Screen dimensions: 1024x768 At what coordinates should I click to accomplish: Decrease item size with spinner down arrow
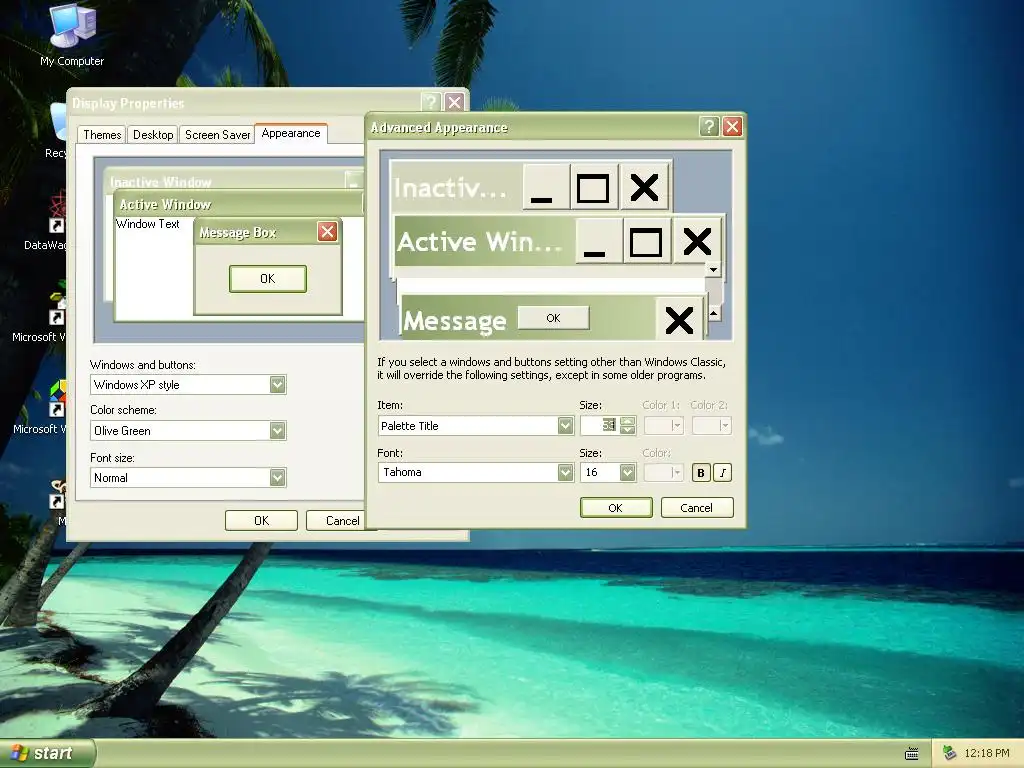(628, 430)
